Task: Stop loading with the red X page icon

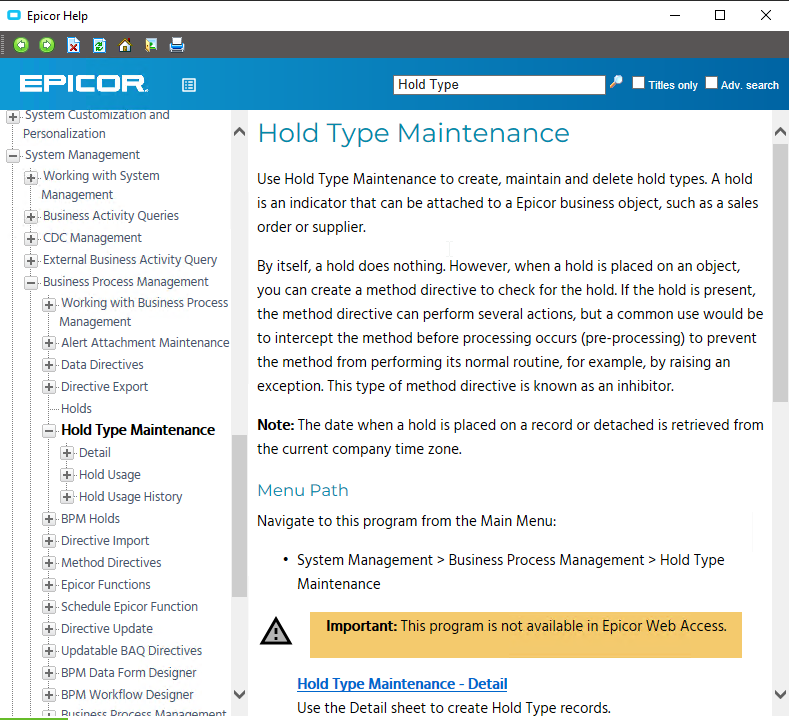Action: click(73, 45)
